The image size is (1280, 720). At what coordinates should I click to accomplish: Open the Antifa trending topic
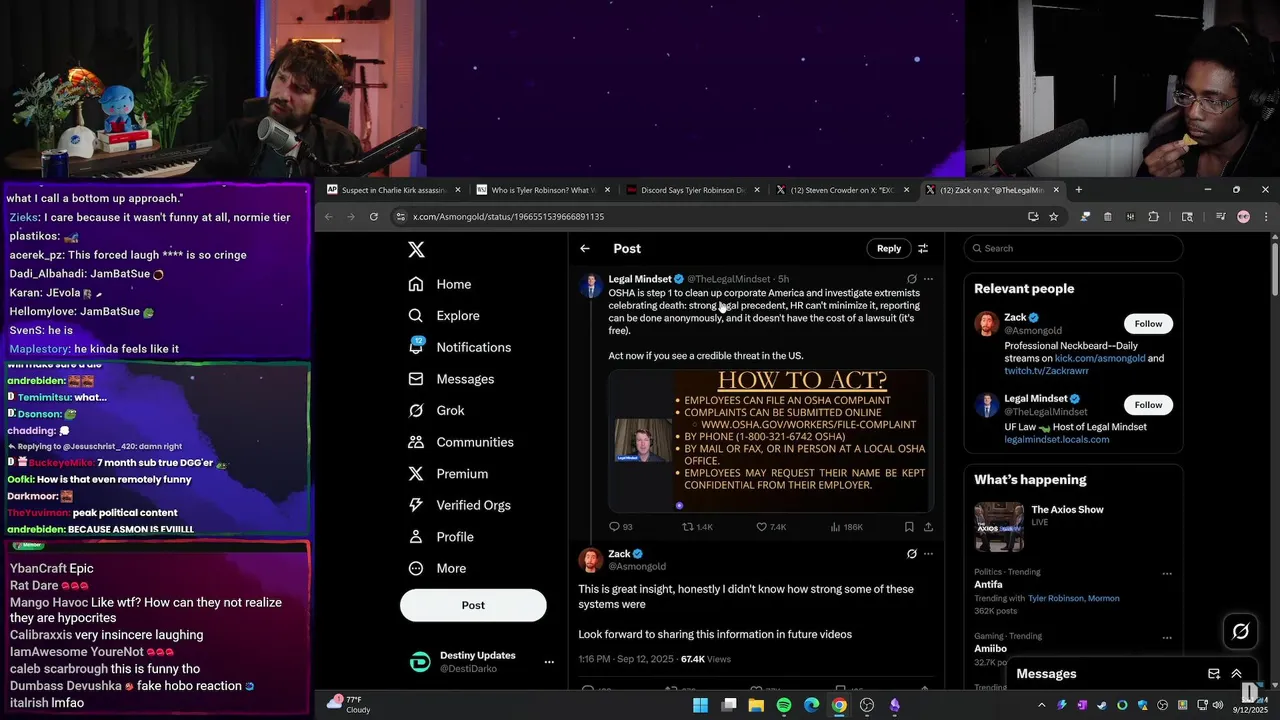click(x=989, y=585)
